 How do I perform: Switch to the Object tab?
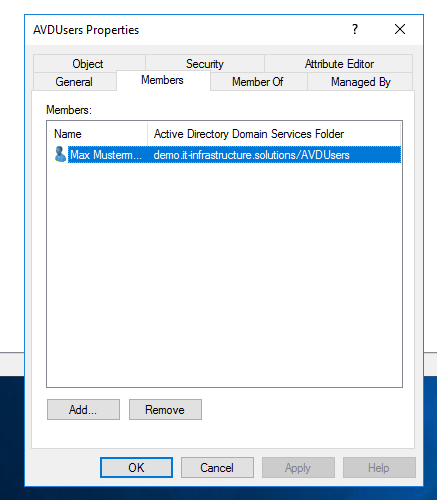tap(88, 64)
